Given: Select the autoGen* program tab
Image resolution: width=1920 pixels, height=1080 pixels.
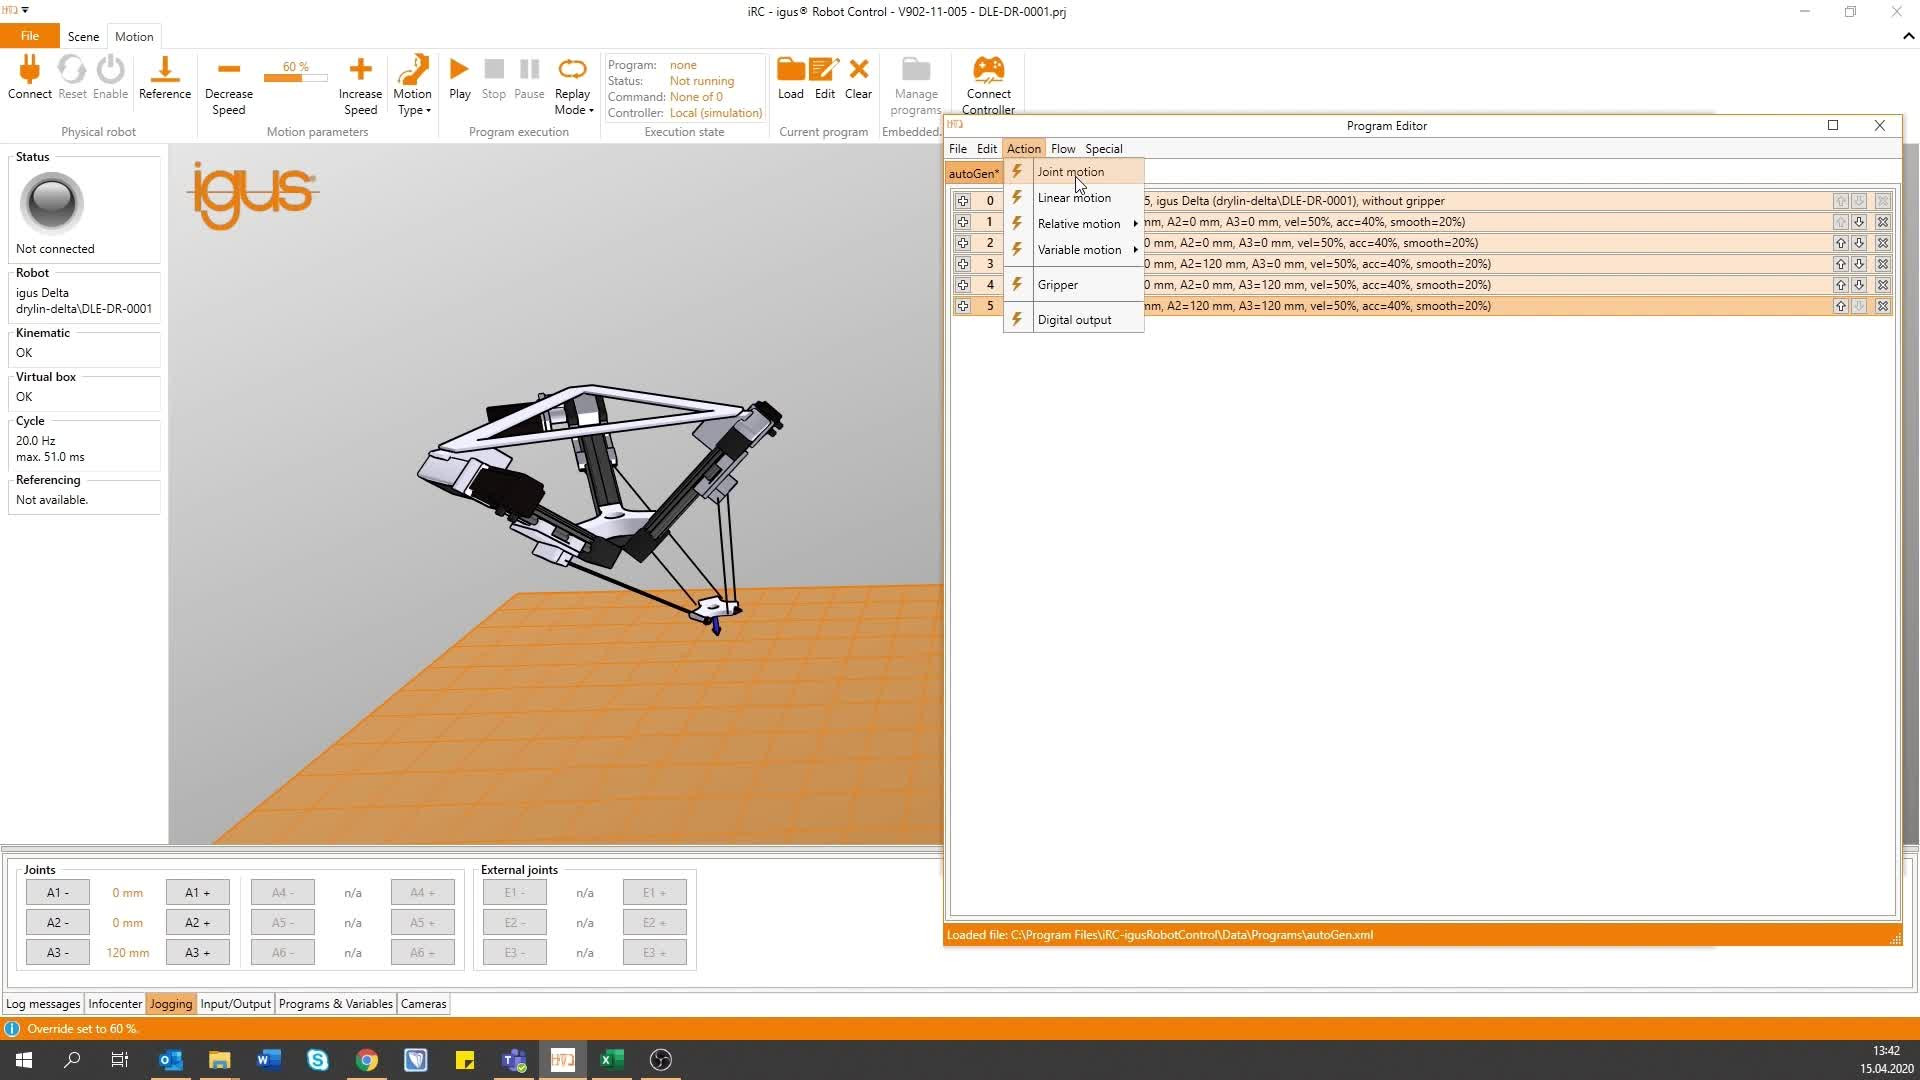Looking at the screenshot, I should pyautogui.click(x=974, y=174).
